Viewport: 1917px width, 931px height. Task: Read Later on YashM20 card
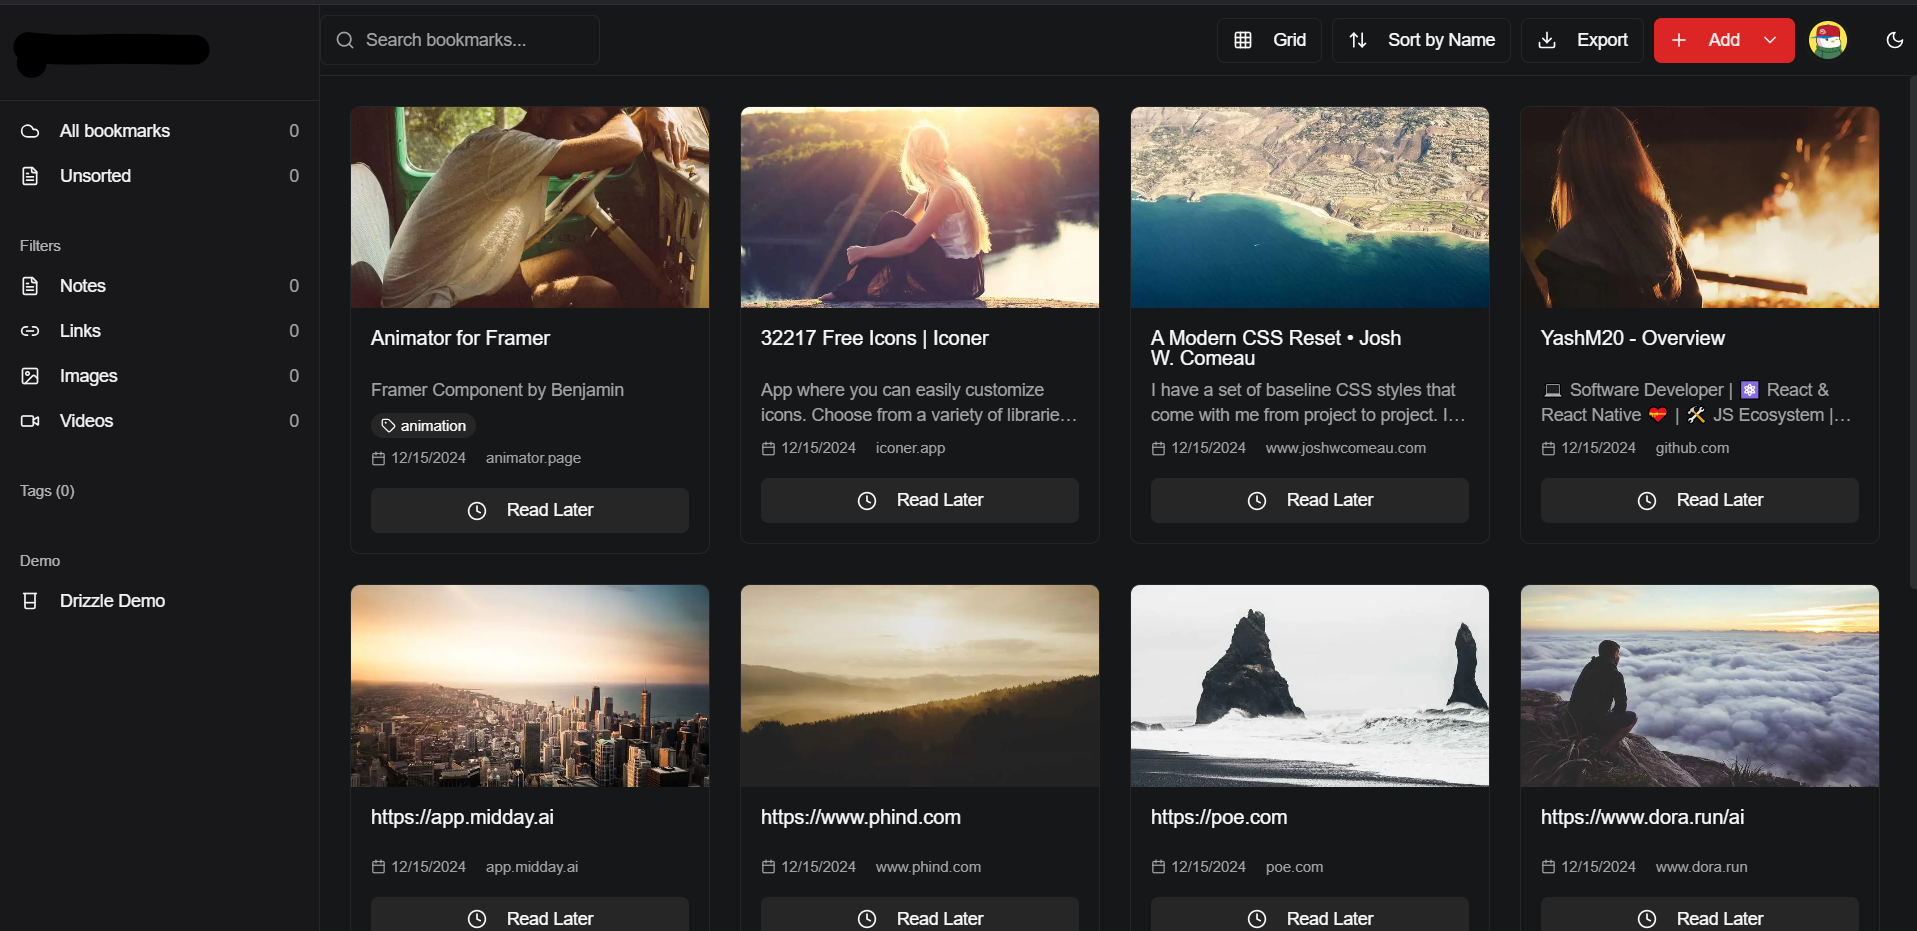click(1700, 500)
